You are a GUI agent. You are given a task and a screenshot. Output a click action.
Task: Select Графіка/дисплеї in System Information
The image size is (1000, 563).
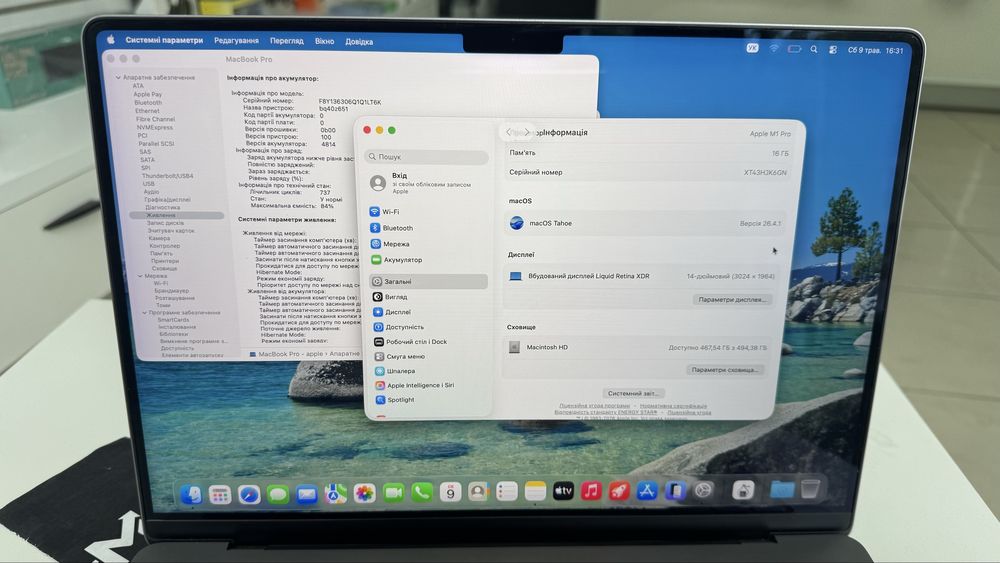pos(167,200)
